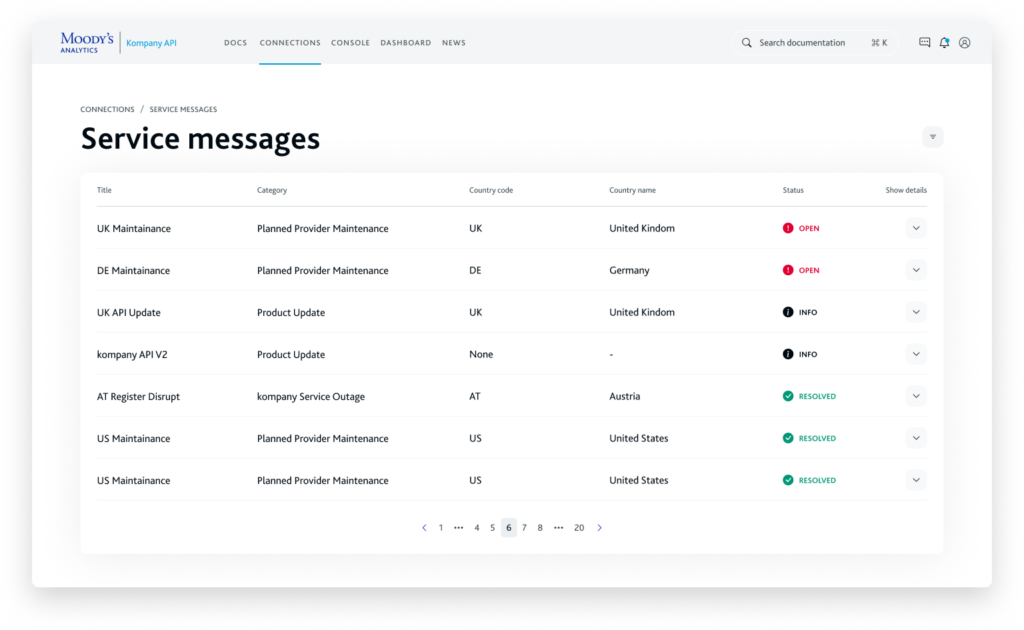Select page 7 in pagination
This screenshot has height=630, width=1024.
point(524,528)
